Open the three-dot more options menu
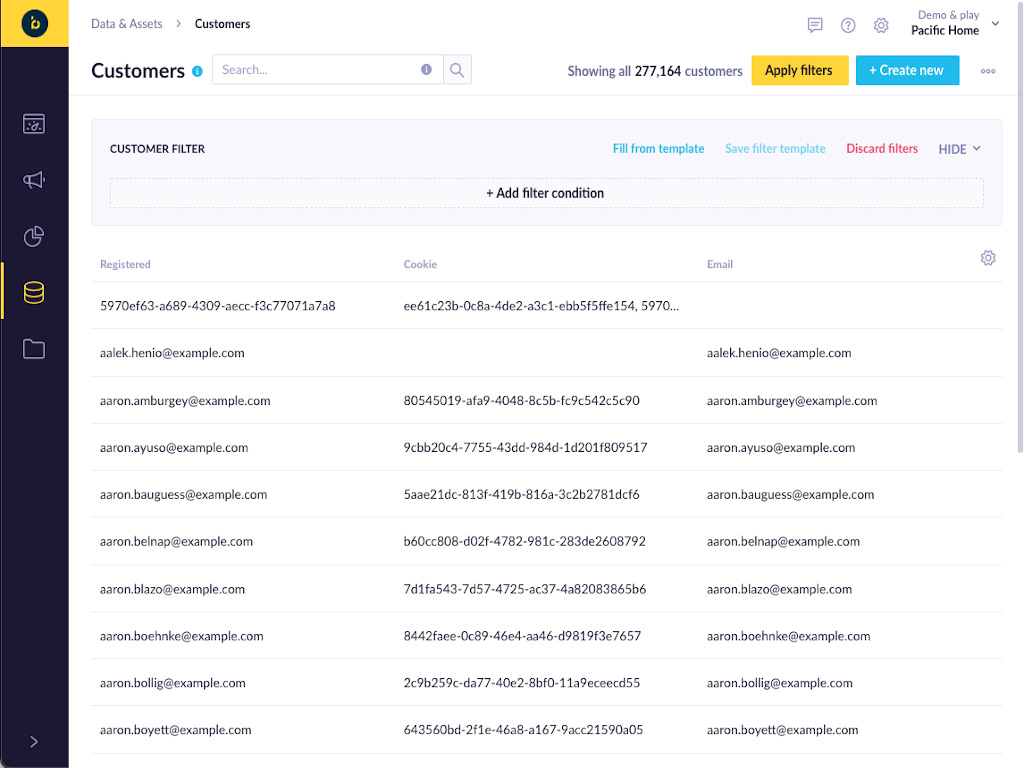This screenshot has width=1024, height=768. tap(988, 71)
